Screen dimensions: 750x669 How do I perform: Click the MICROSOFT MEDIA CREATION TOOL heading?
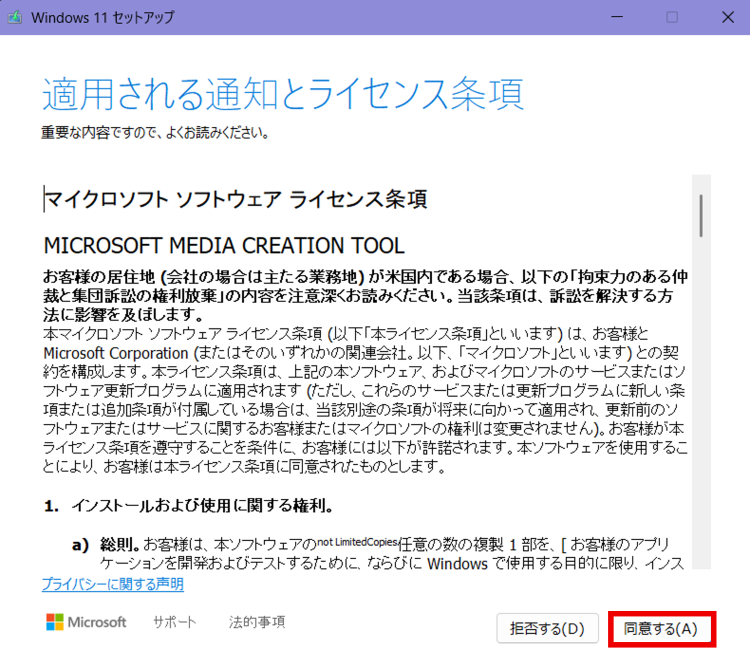tap(224, 245)
